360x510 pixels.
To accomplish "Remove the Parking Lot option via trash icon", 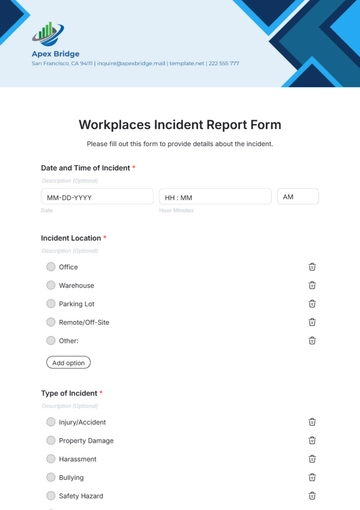I will click(312, 304).
